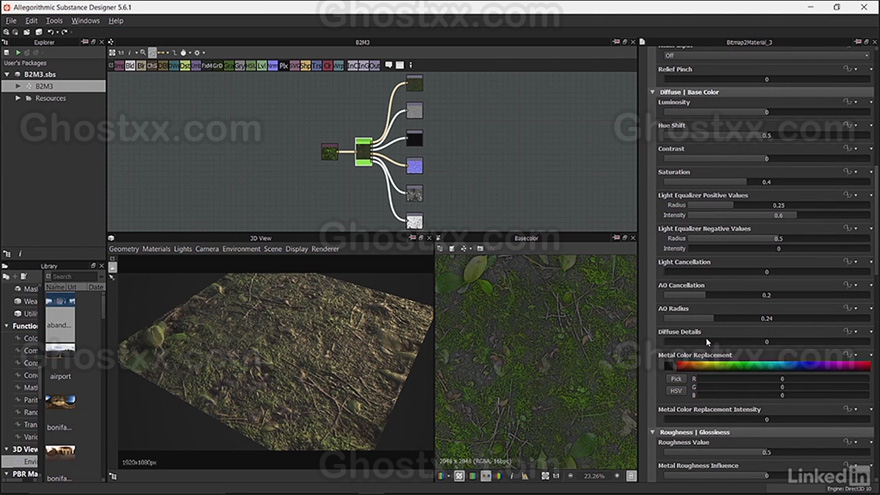The width and height of the screenshot is (880, 495).
Task: Click the info icon in Basecolor view toolbar
Action: 512,476
